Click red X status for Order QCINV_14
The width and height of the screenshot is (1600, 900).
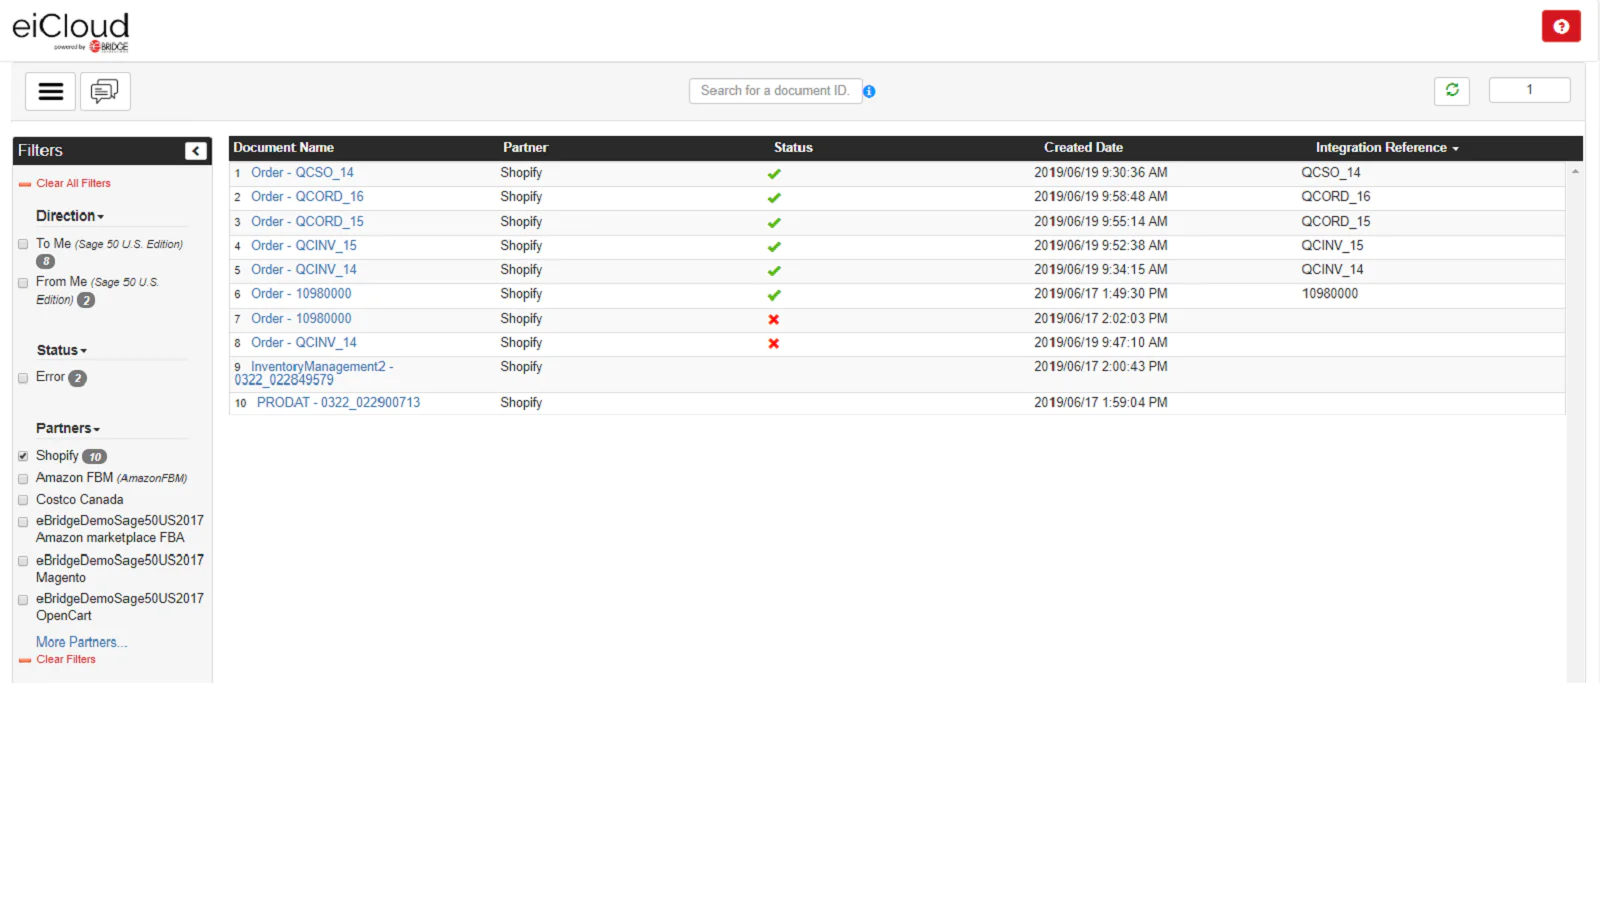point(773,343)
